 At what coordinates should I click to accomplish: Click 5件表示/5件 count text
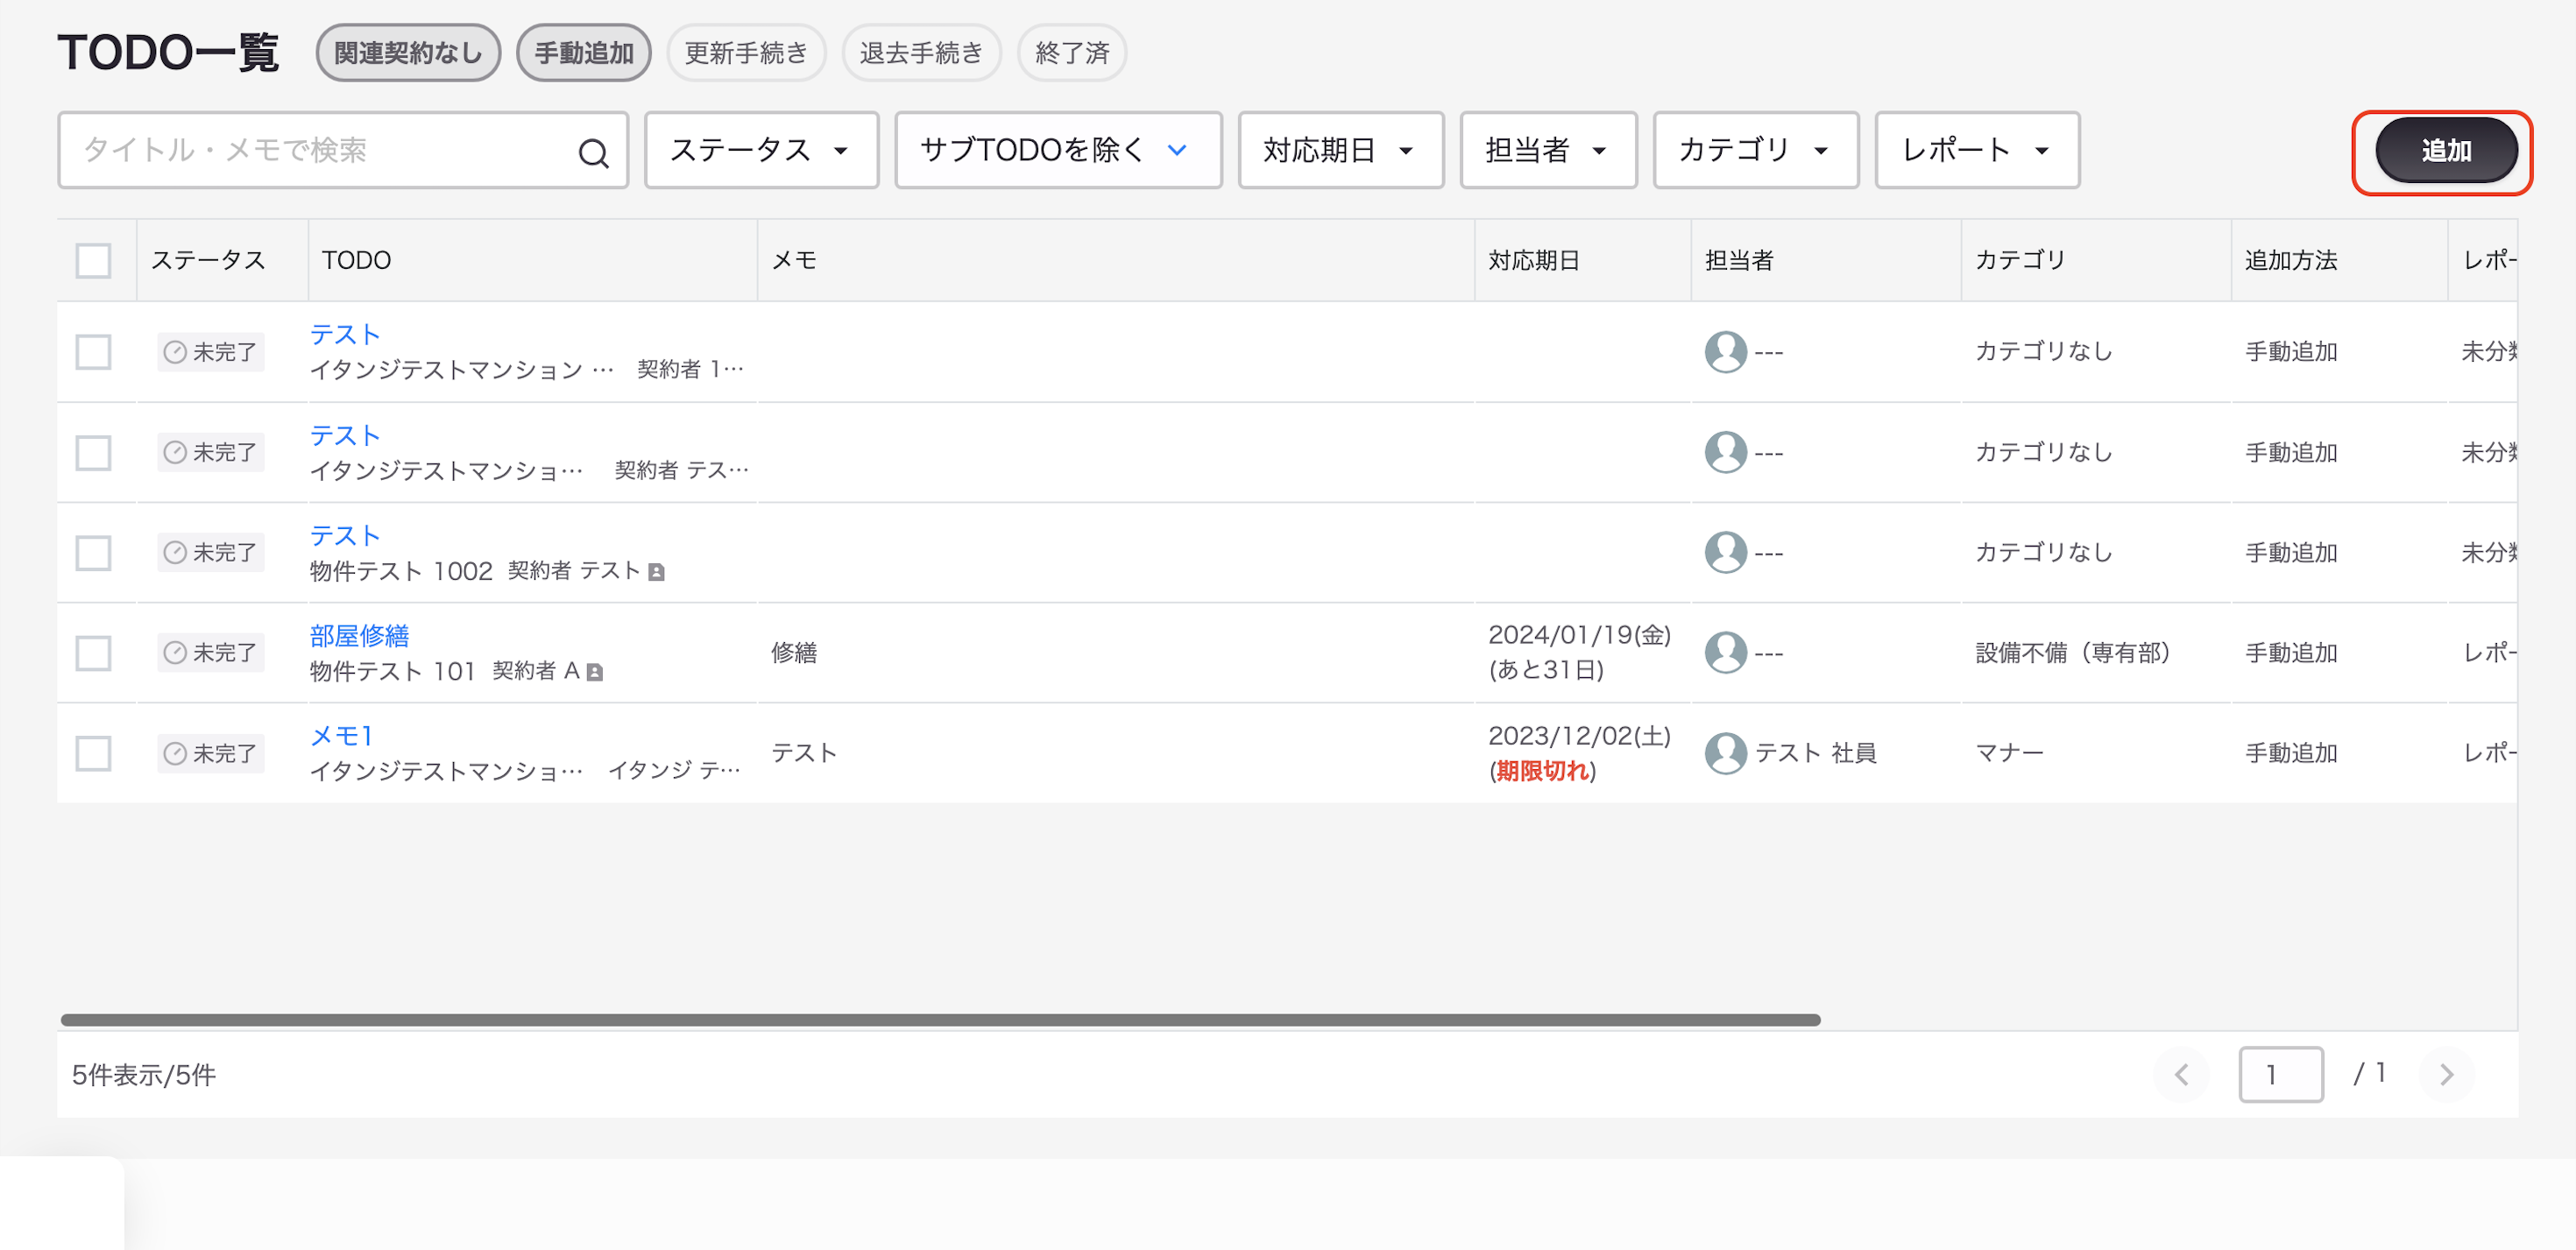(144, 1075)
